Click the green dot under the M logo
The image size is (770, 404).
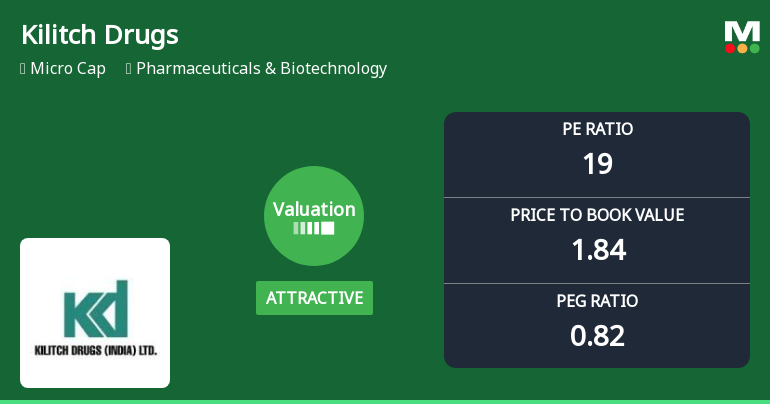(754, 48)
